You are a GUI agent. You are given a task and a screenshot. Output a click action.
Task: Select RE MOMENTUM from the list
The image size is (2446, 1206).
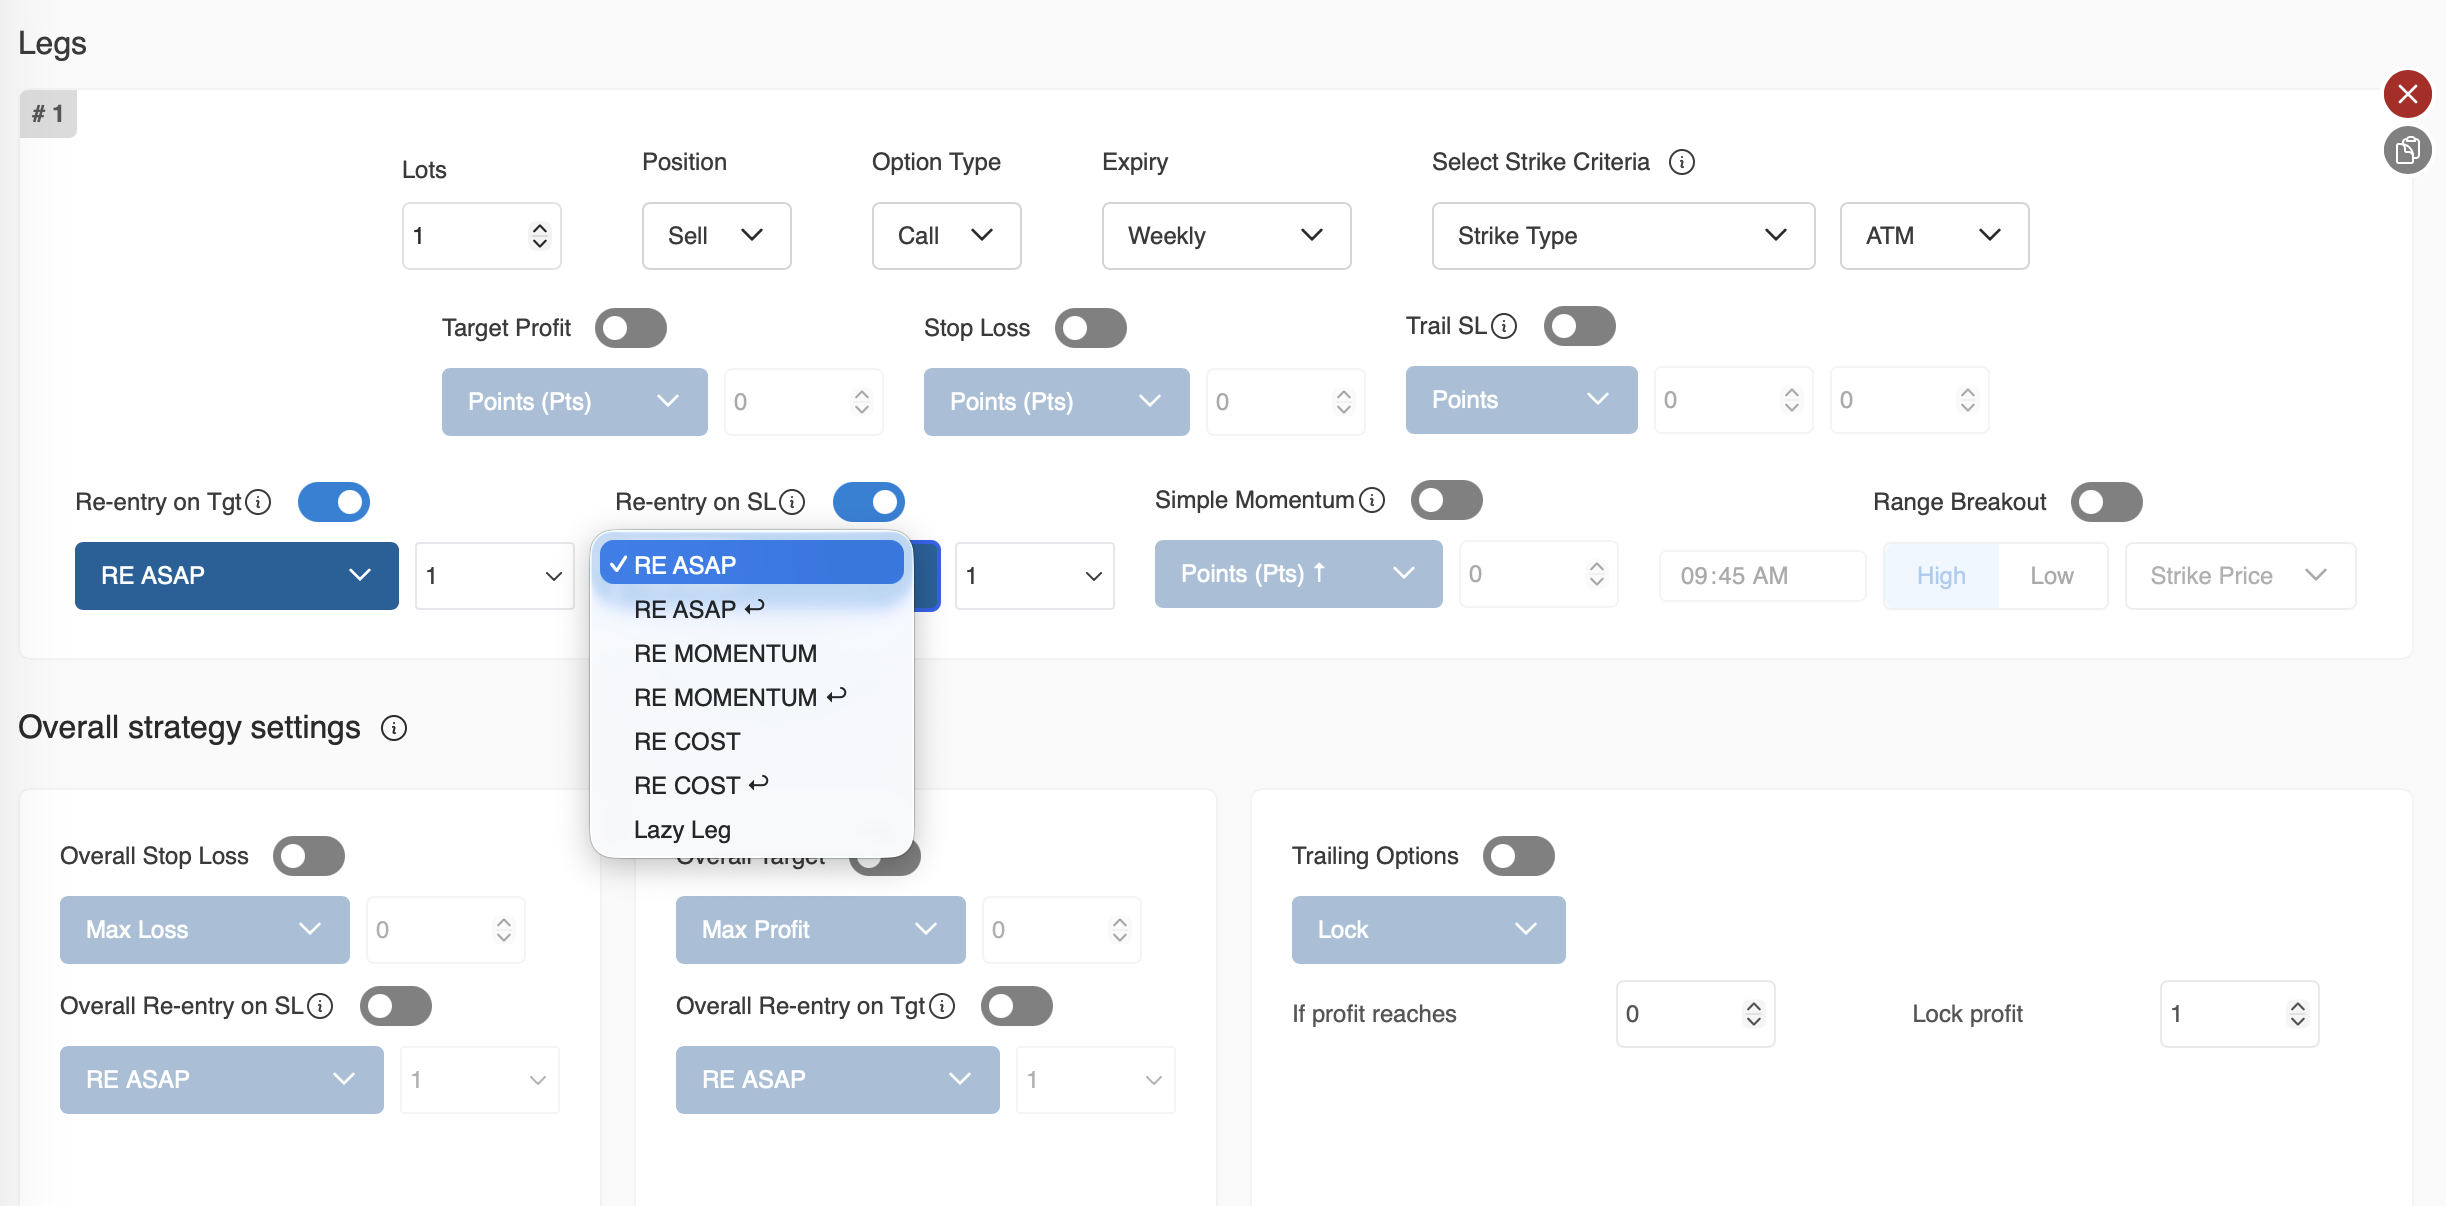click(725, 653)
